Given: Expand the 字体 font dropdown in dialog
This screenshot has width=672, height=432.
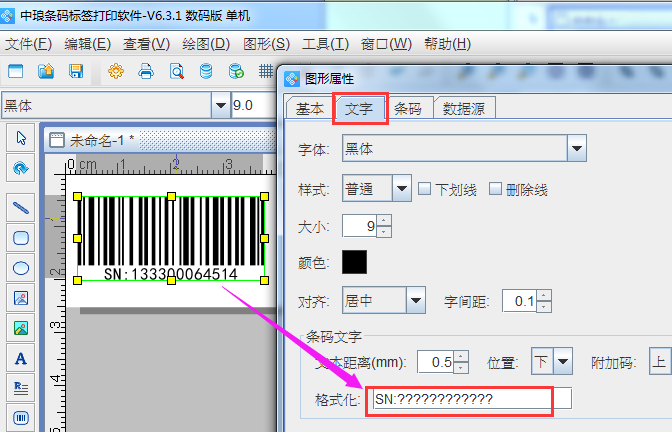Looking at the screenshot, I should click(x=576, y=150).
